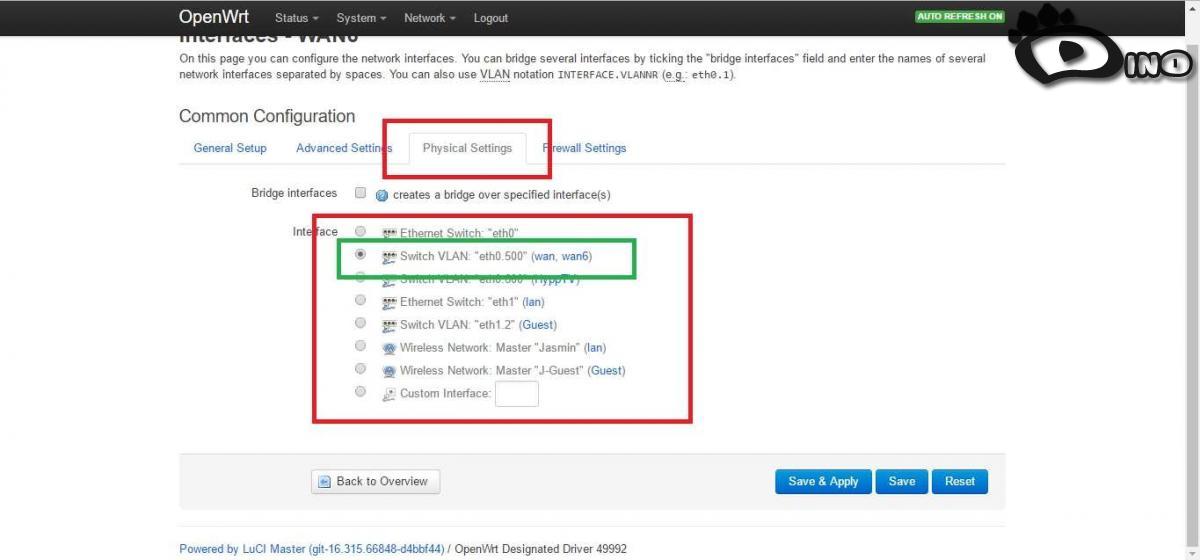Click the Save button
The width and height of the screenshot is (1200, 560).
point(902,482)
